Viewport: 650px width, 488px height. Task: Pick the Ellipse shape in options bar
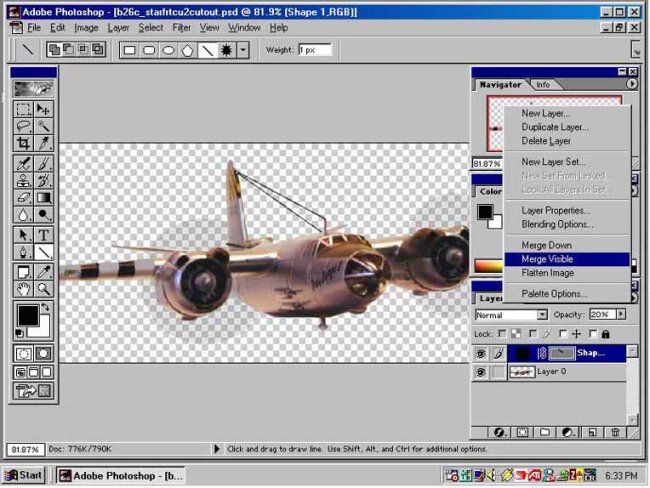(169, 50)
